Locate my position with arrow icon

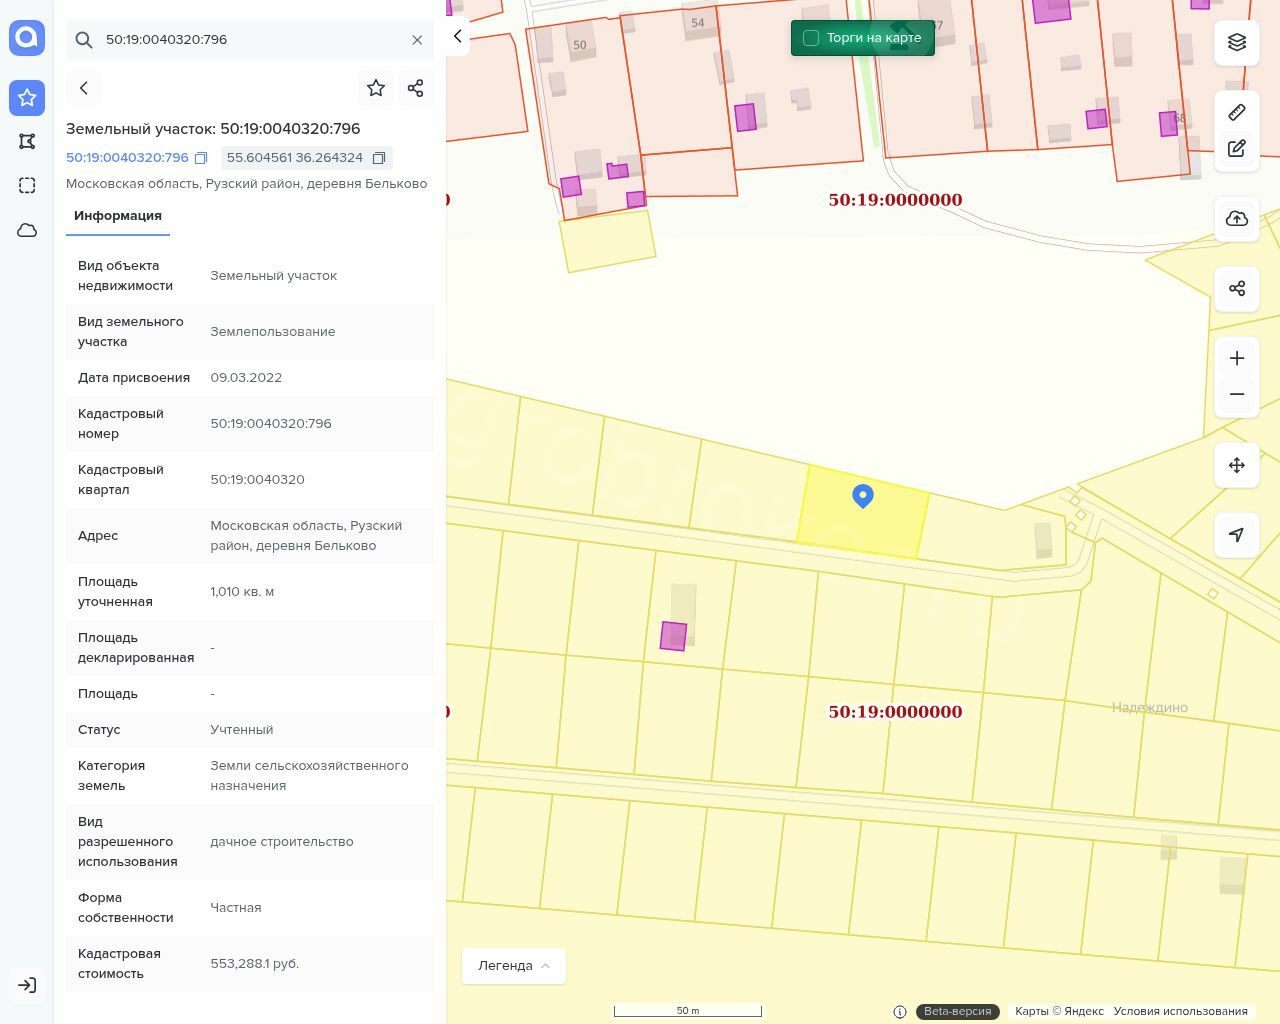1237,535
